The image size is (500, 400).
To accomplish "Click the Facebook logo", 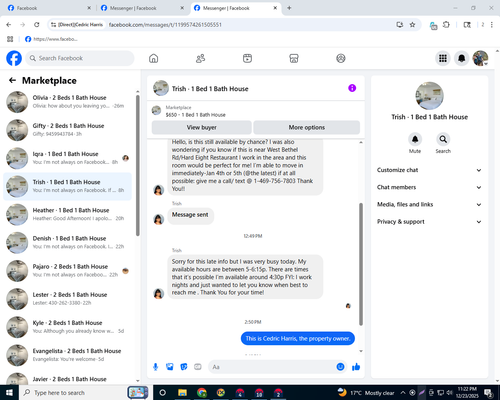I will (14, 58).
